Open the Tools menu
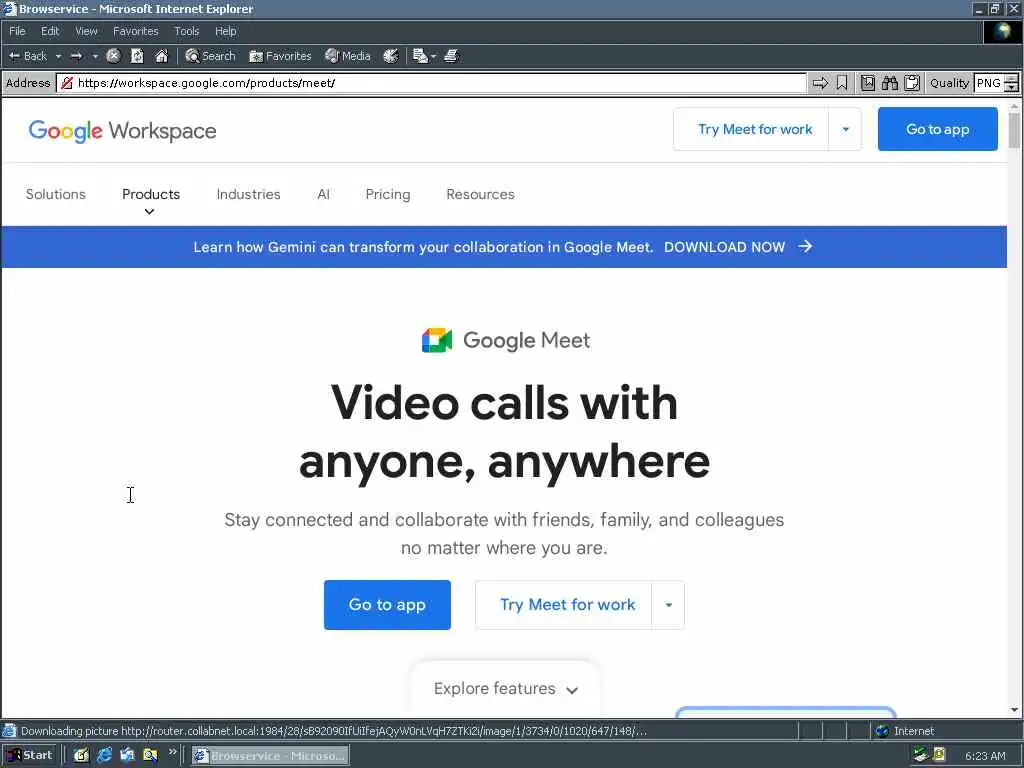The height and width of the screenshot is (768, 1024). pos(186,31)
